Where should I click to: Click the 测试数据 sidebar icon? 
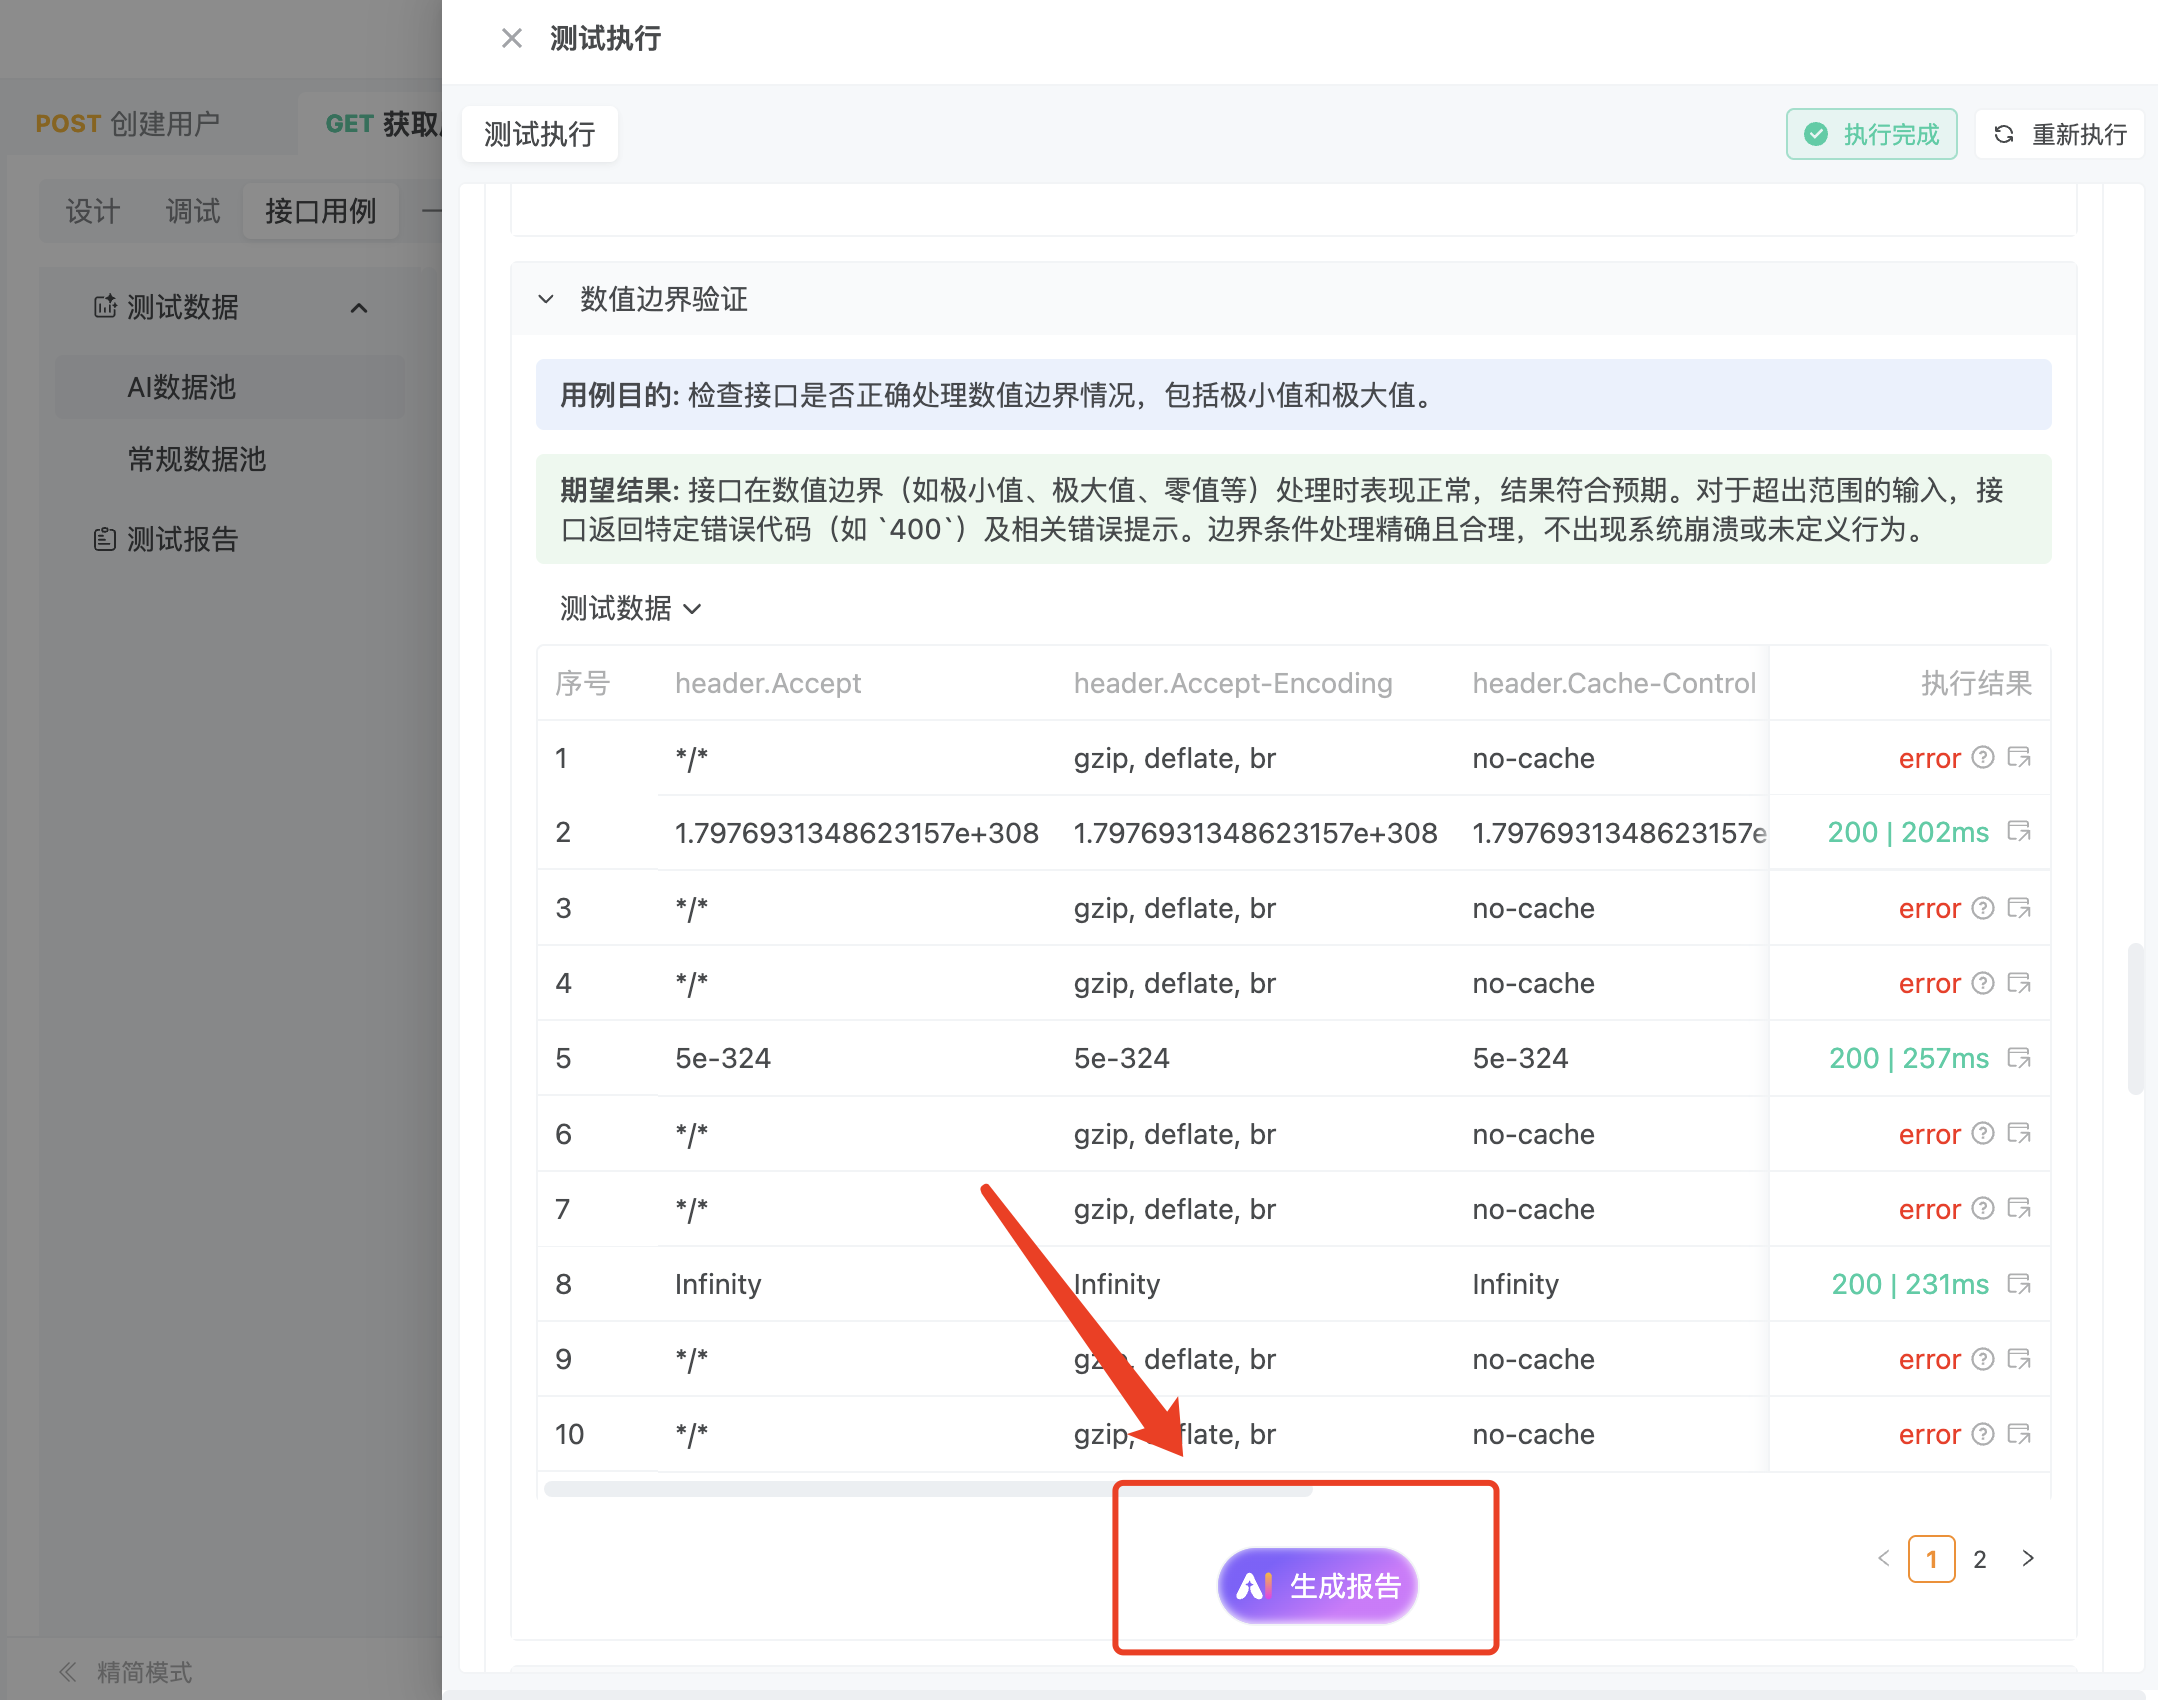pos(105,307)
